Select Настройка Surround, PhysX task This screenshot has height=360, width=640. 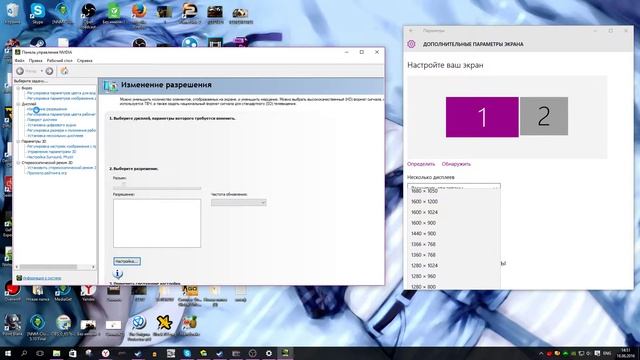[x=50, y=157]
